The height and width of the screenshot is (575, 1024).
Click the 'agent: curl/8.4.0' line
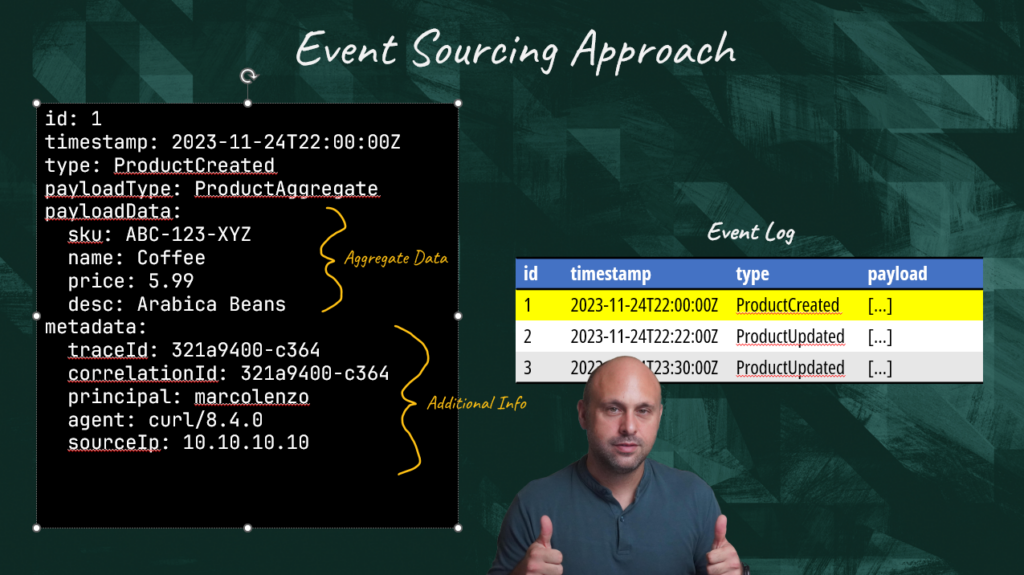point(165,420)
